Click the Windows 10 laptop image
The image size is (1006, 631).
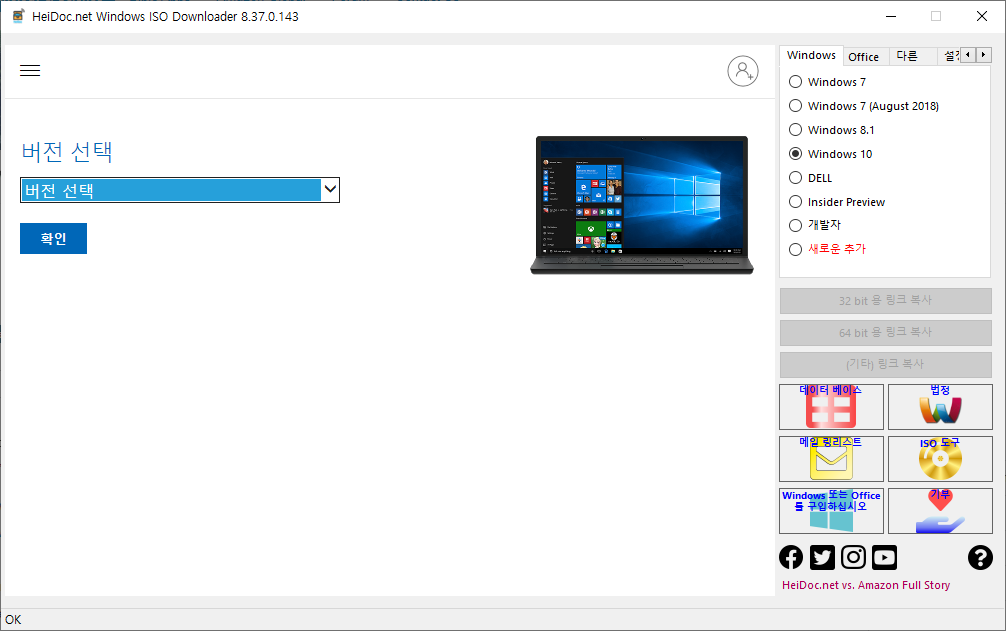click(x=642, y=205)
